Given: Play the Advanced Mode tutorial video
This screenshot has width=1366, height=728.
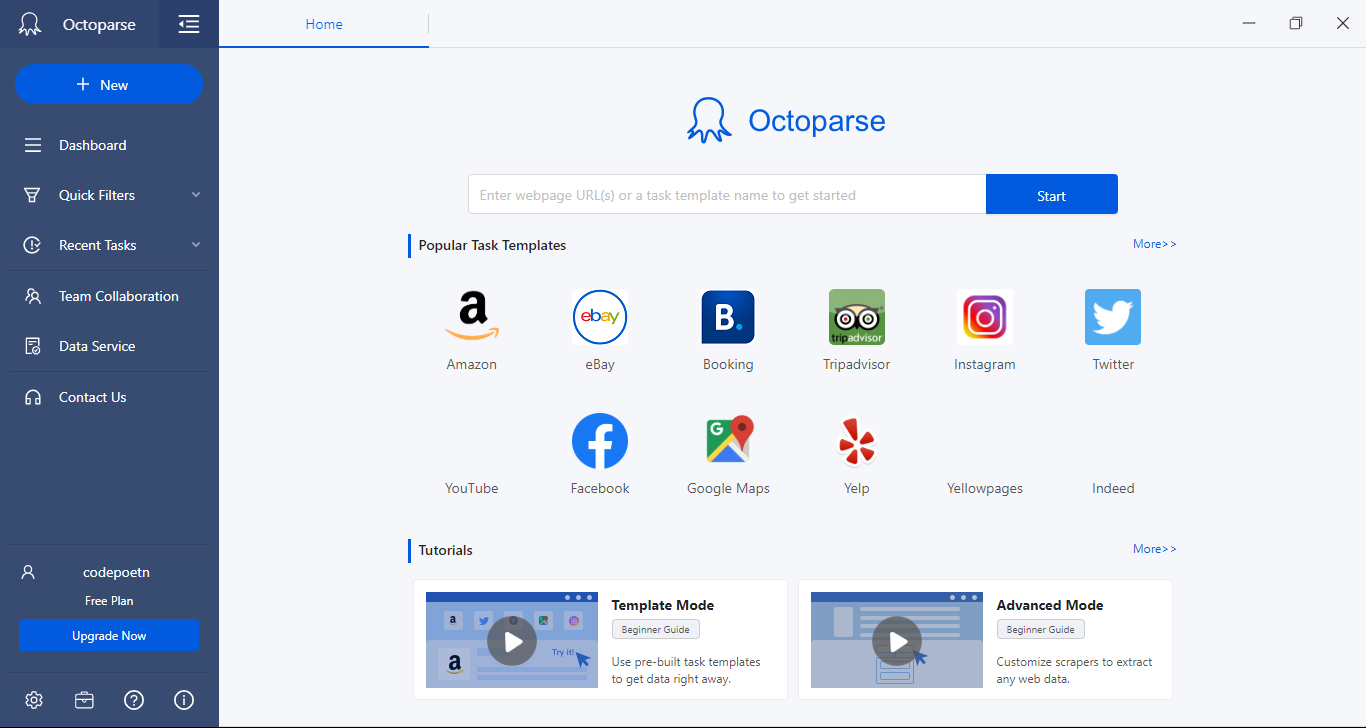Looking at the screenshot, I should point(897,641).
